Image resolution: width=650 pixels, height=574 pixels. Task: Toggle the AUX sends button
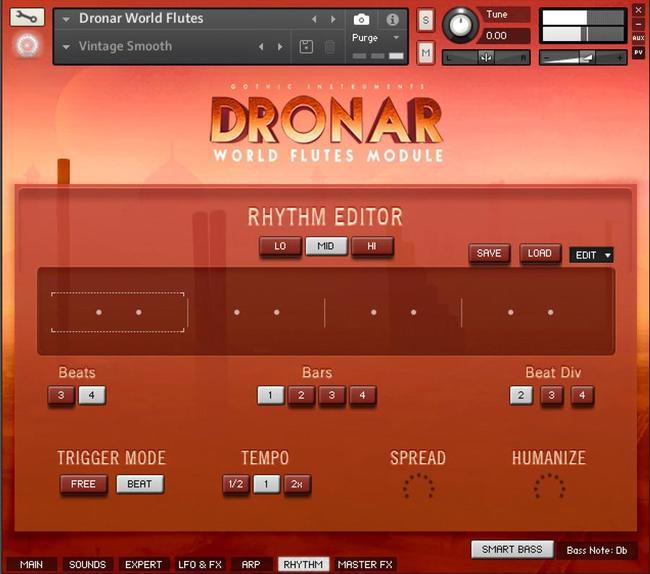(x=638, y=38)
